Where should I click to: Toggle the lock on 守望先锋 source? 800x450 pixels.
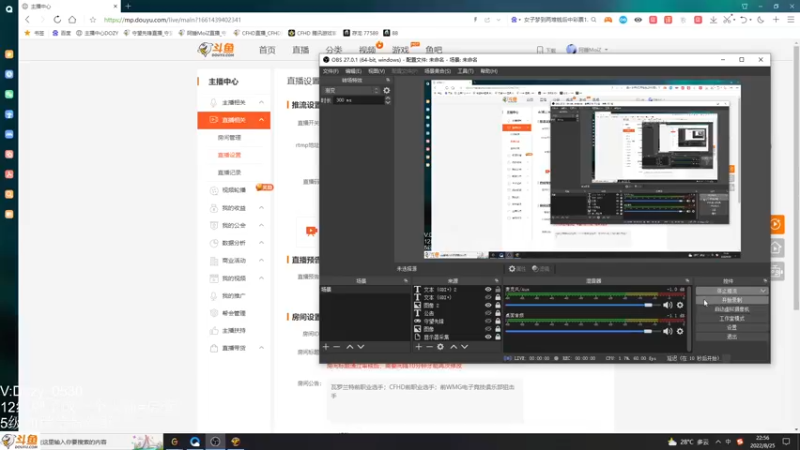498,321
